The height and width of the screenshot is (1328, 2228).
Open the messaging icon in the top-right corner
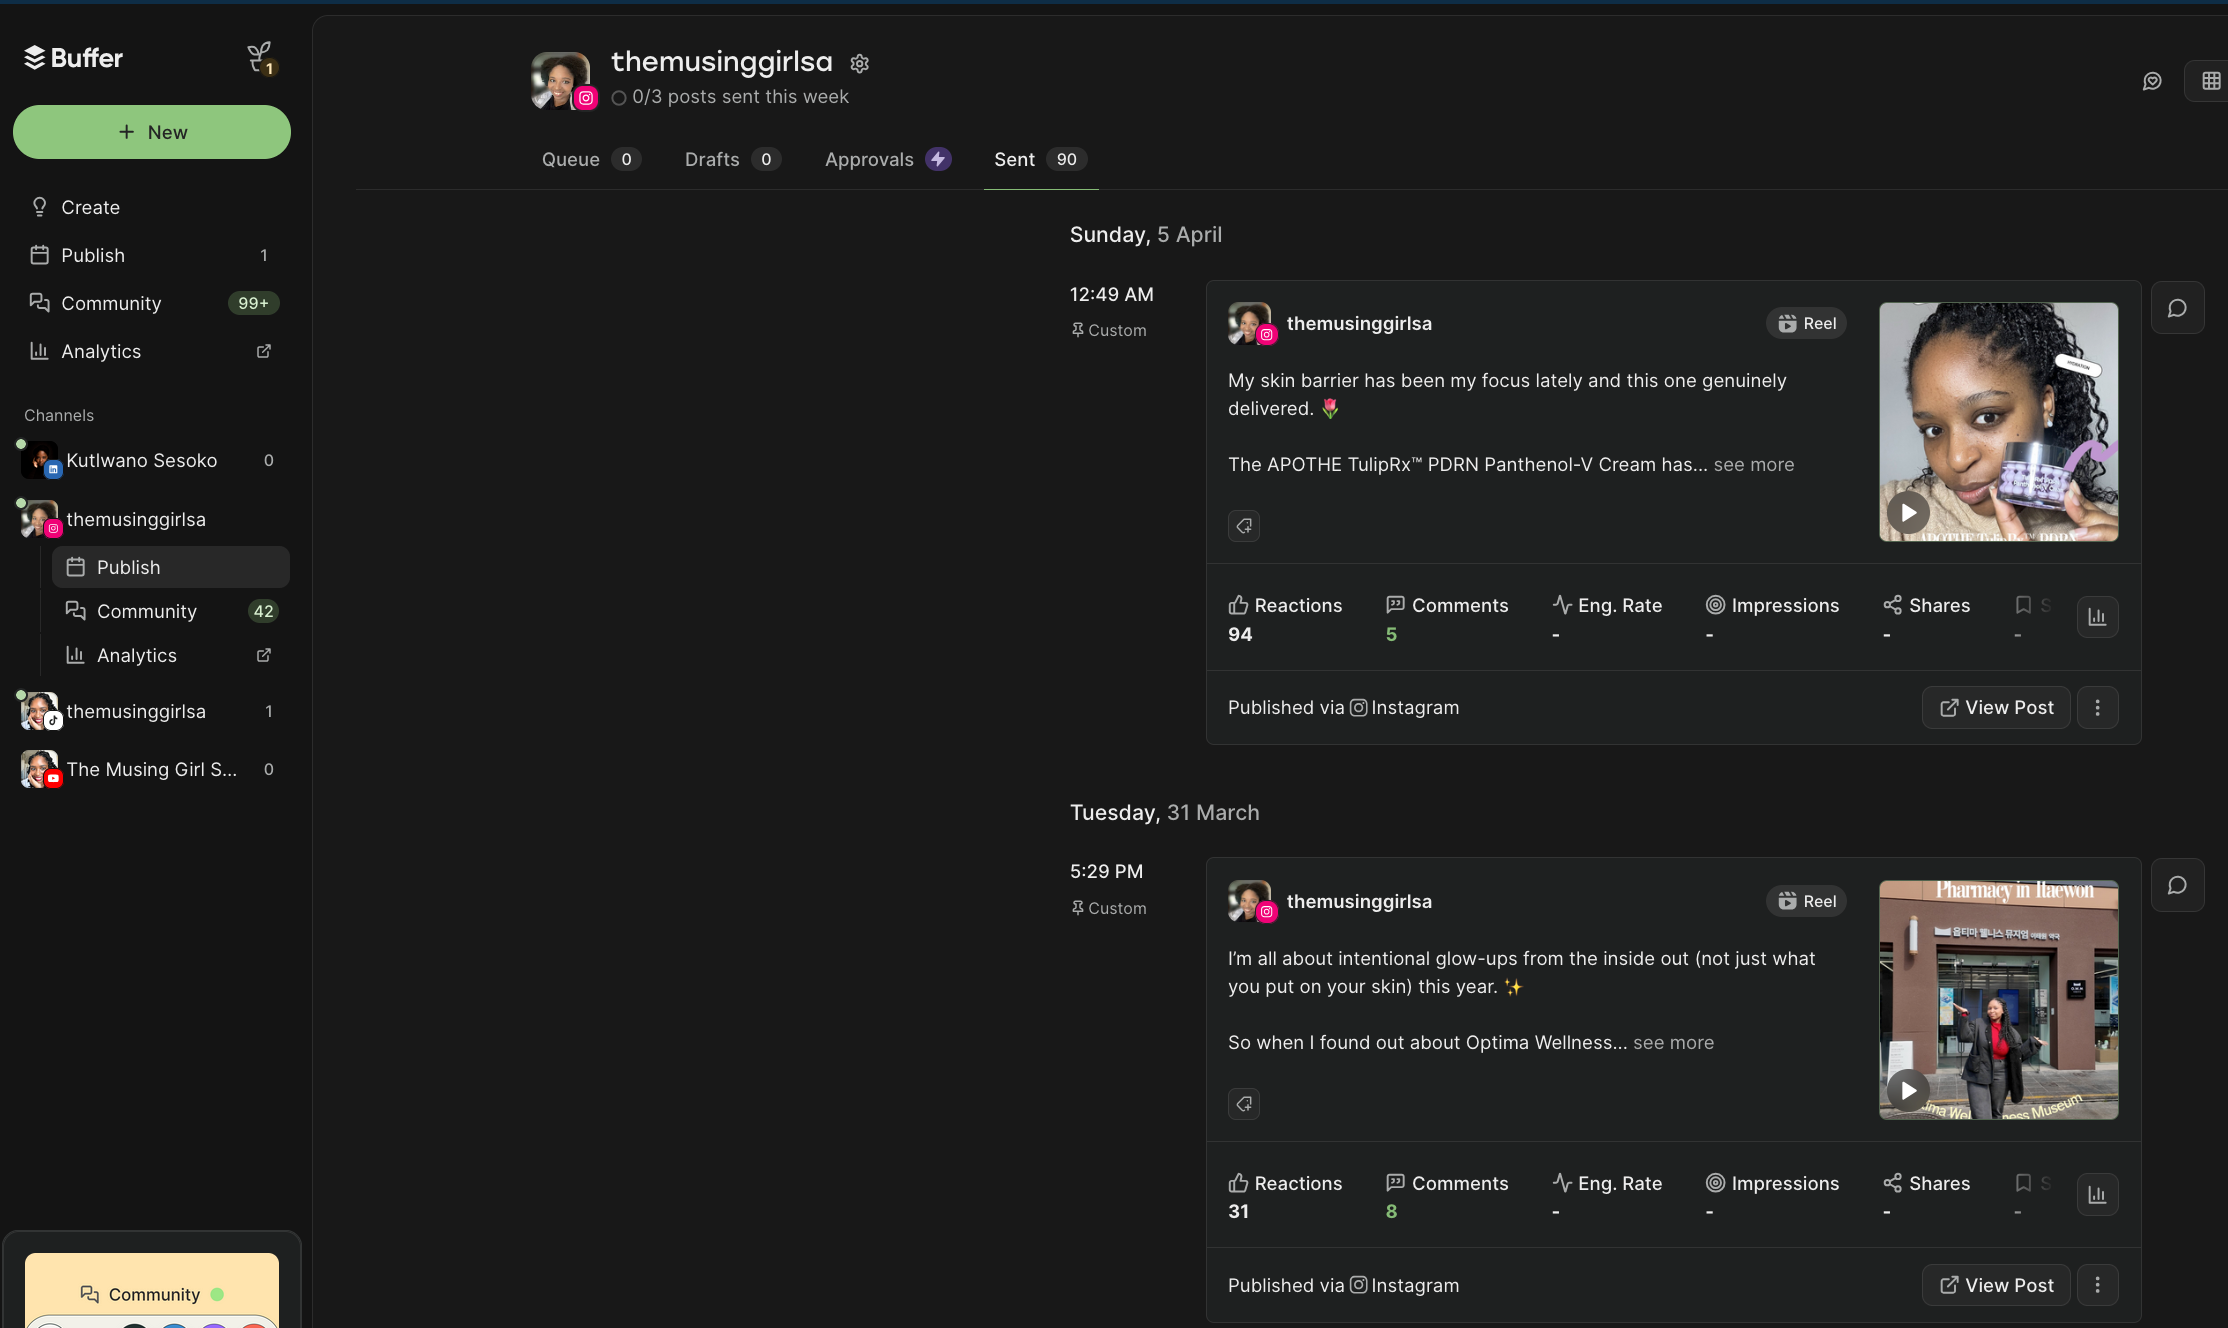[x=2153, y=81]
